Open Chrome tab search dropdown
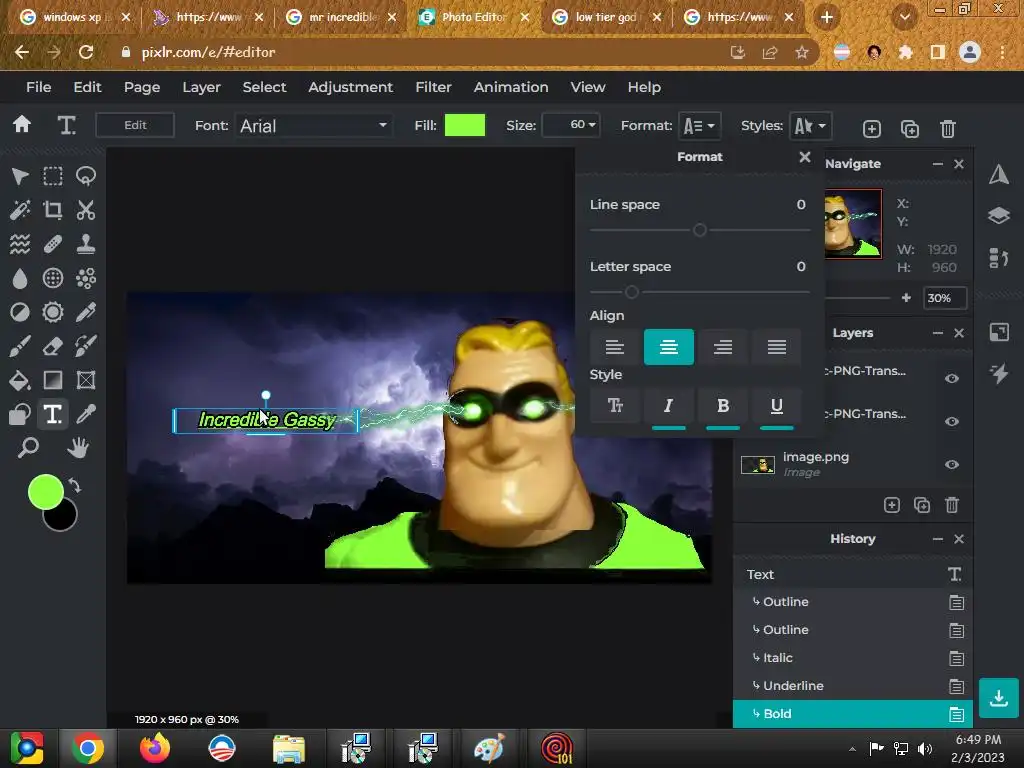 [x=904, y=18]
